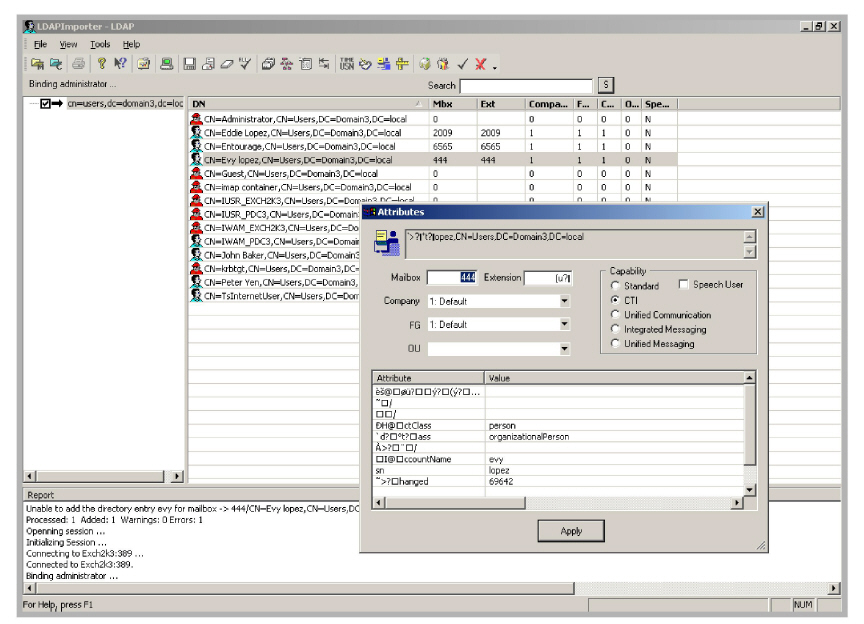The width and height of the screenshot is (864, 624).
Task: Click the yellow cross-shaped toolbar icon
Action: click(x=402, y=64)
